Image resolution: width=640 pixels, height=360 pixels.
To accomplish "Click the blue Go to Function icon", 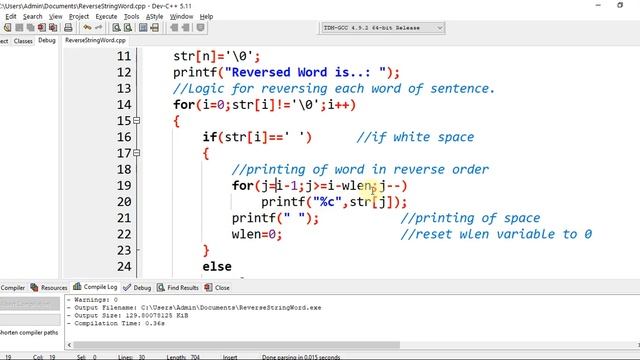I will pos(143,28).
